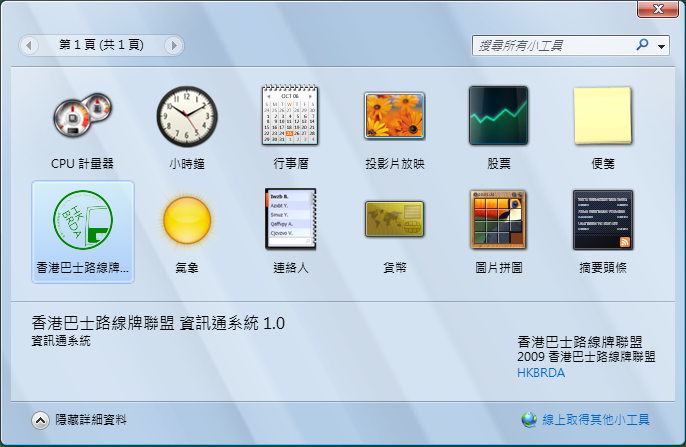Select the CPU 計量器 gadget icon
This screenshot has width=686, height=447.
82,115
